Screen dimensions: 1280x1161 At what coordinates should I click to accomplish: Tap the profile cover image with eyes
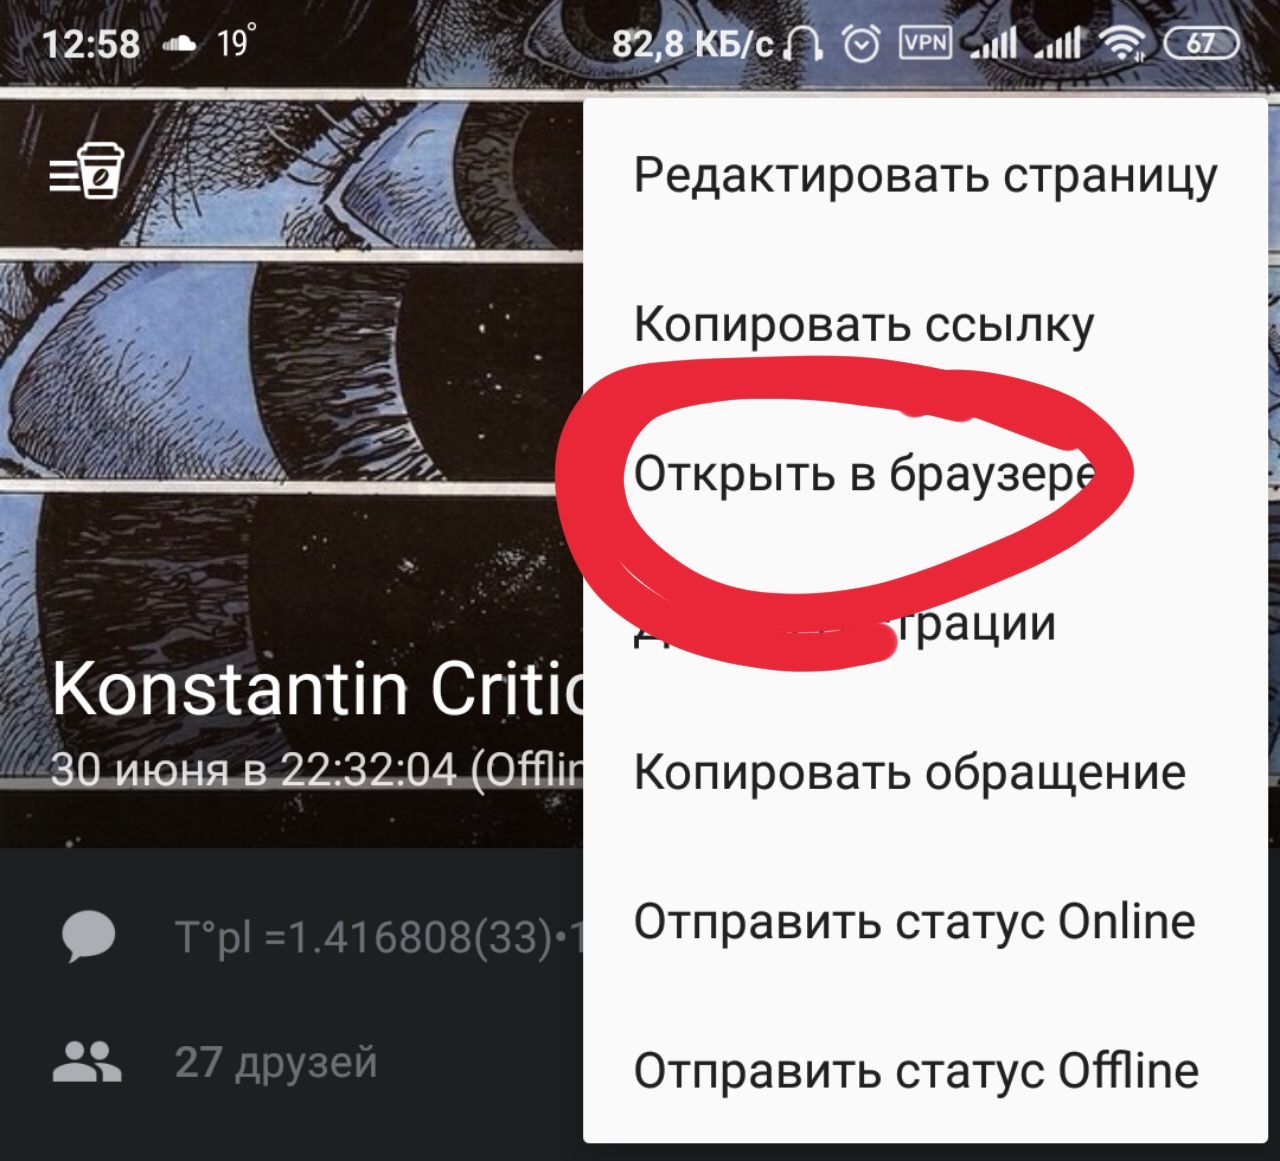pyautogui.click(x=290, y=420)
